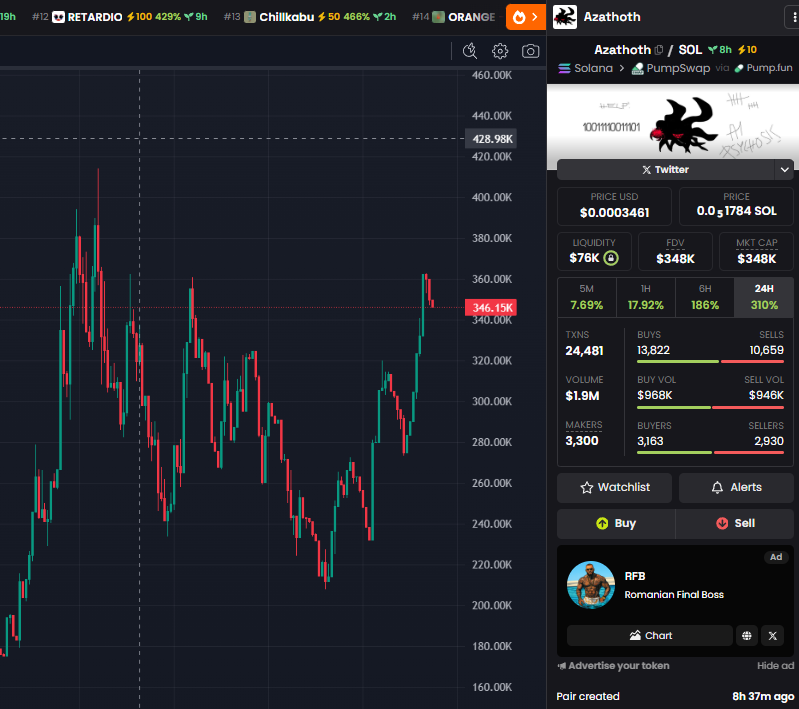Click the Azathoth / SOL pair title
Screen dimensions: 799x709
point(648,49)
